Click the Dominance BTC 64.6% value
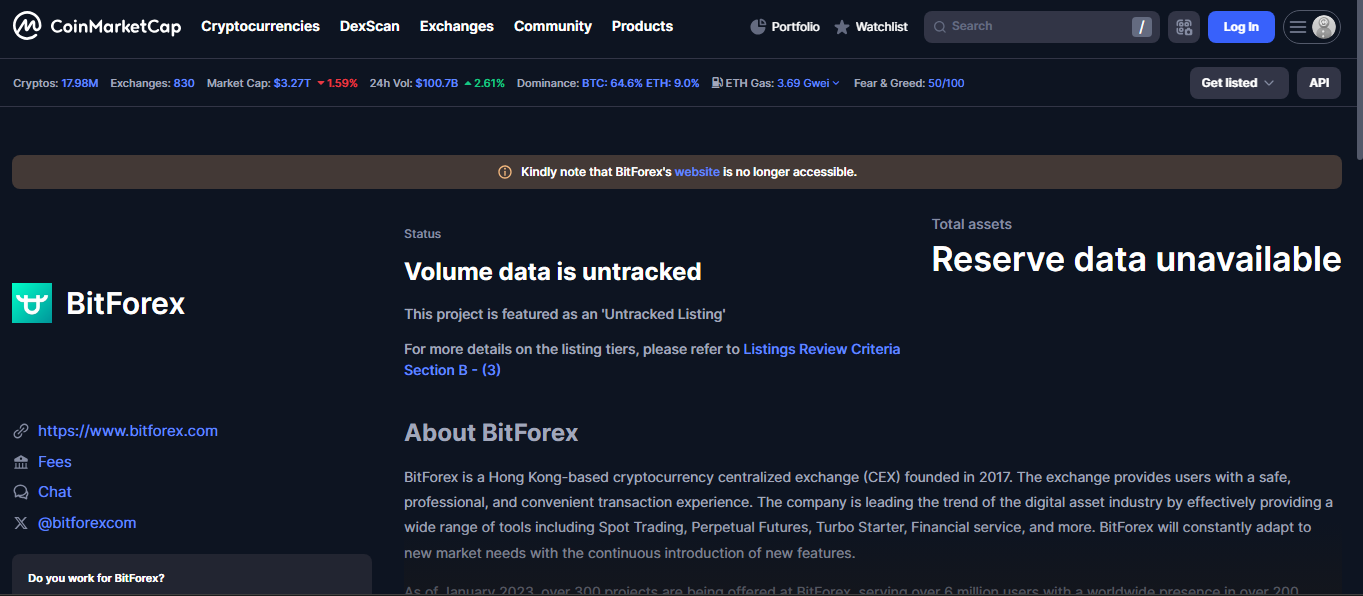The height and width of the screenshot is (596, 1363). click(x=612, y=83)
